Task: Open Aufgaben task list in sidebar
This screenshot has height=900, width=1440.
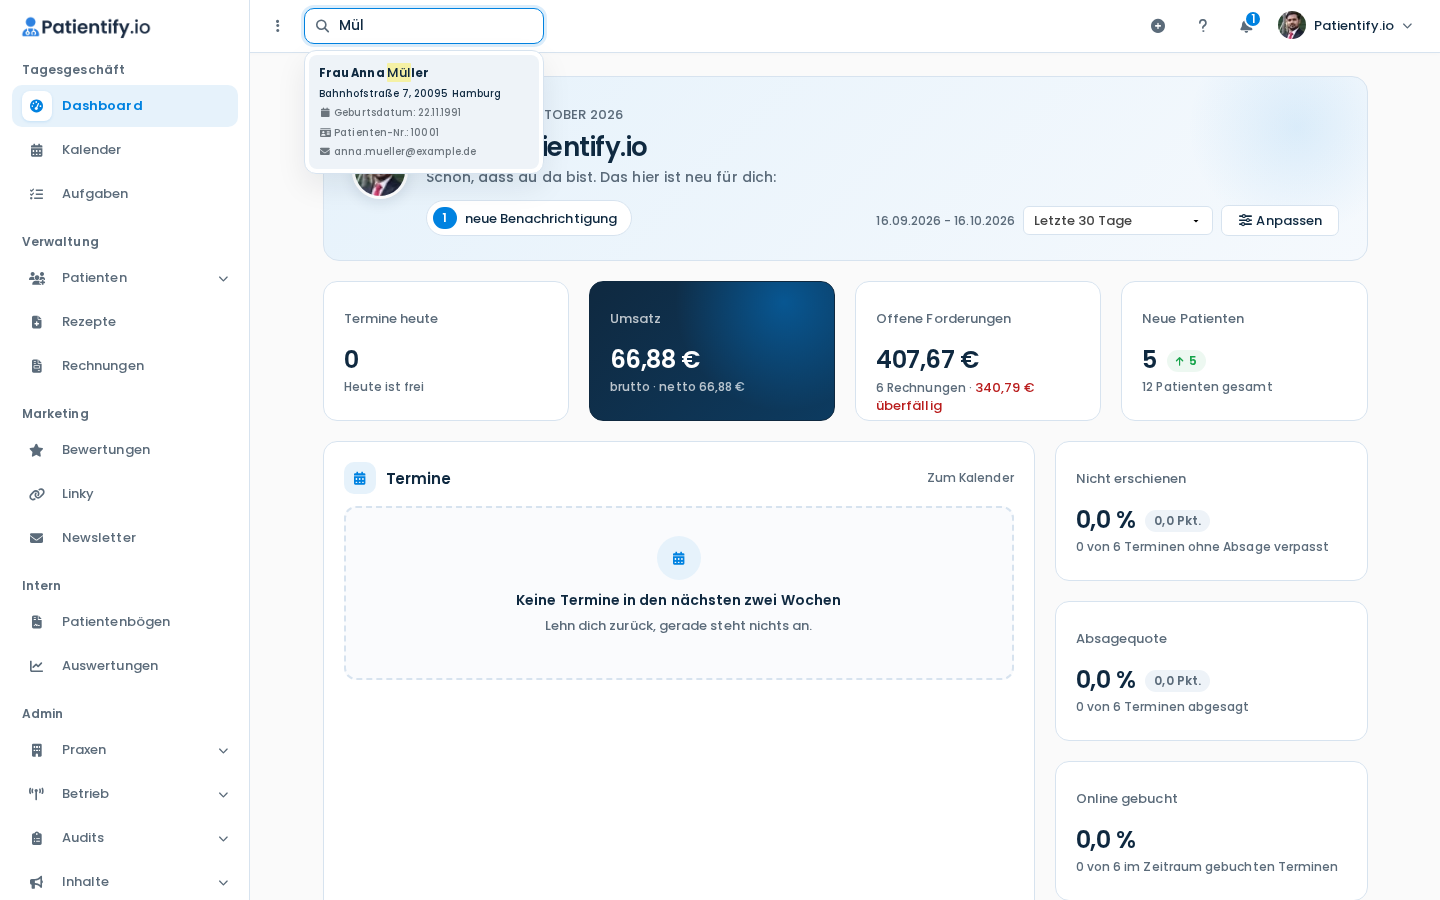Action: (125, 194)
